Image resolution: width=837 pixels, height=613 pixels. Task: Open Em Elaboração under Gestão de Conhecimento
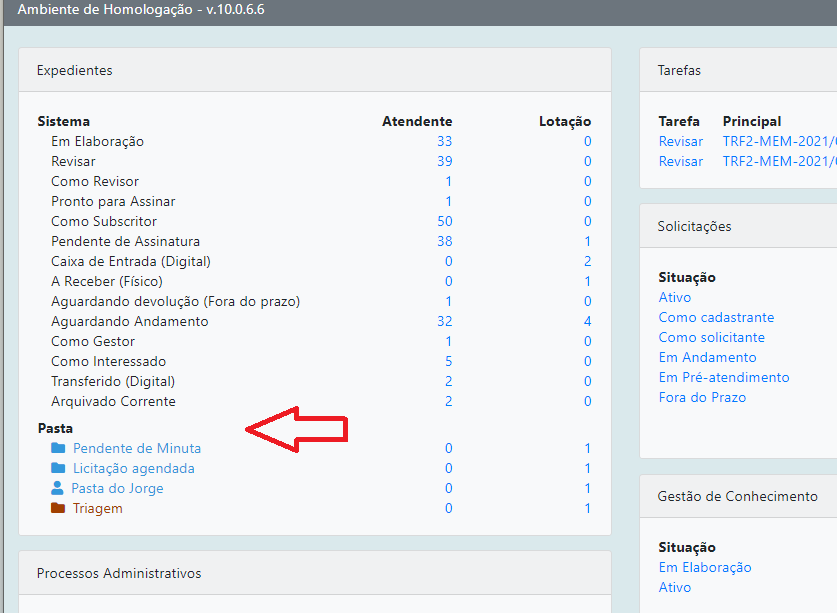pos(704,567)
